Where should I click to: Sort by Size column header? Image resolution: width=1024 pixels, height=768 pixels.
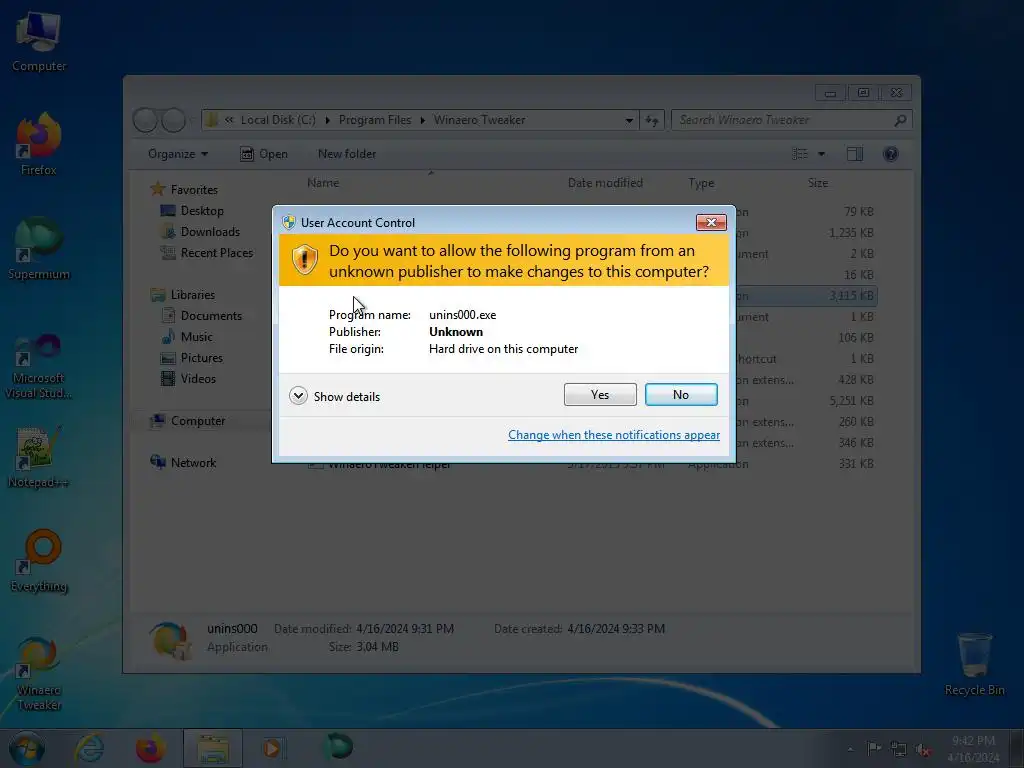pyautogui.click(x=818, y=183)
